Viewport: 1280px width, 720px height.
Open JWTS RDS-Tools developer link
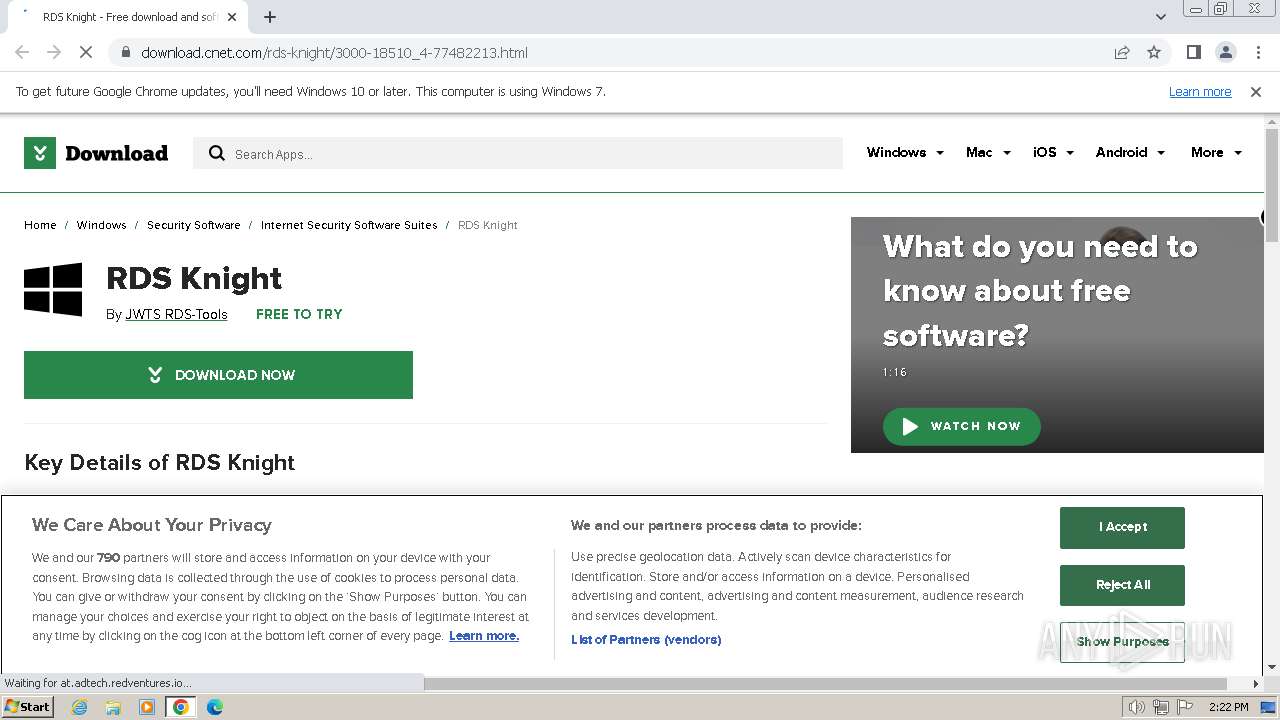tap(176, 314)
